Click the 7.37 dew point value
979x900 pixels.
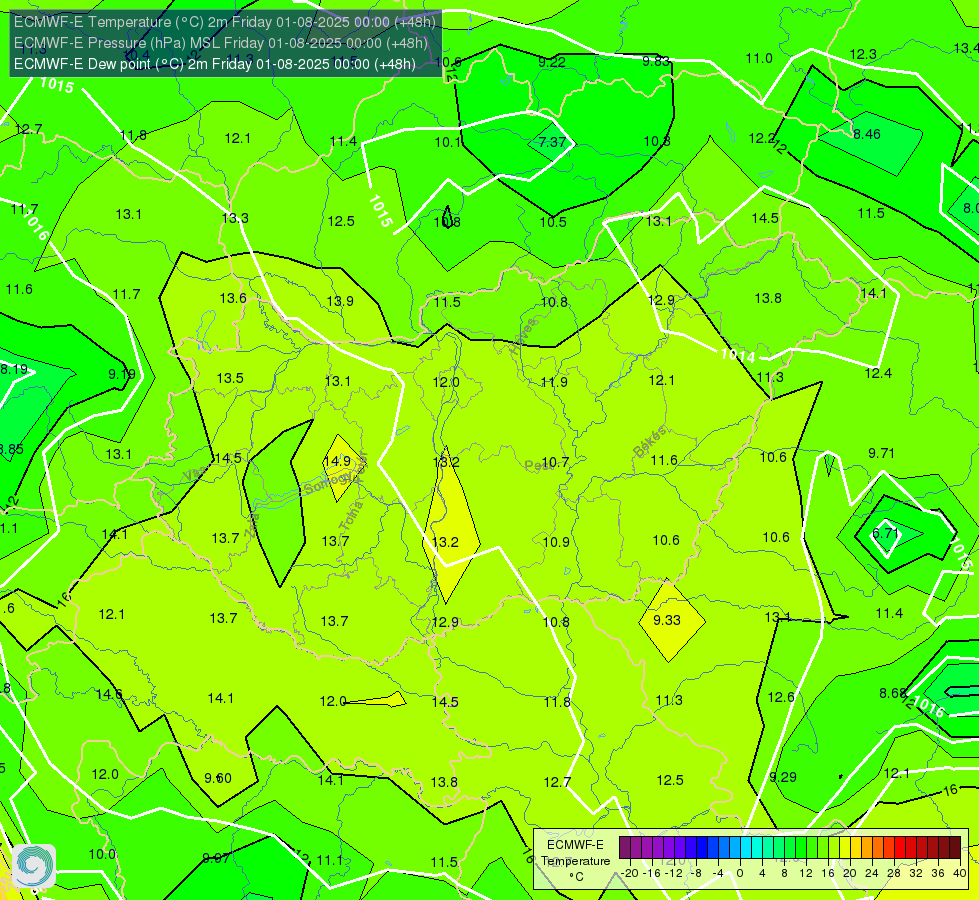[552, 142]
